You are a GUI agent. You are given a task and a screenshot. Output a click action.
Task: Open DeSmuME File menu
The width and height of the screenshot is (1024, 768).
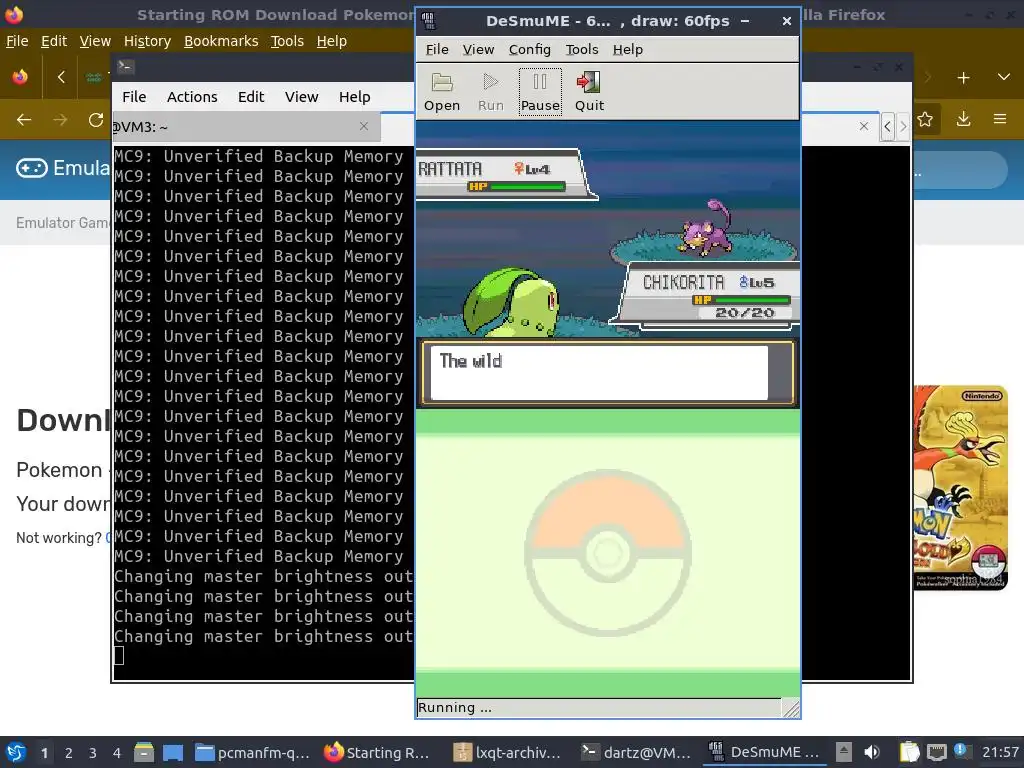point(437,50)
